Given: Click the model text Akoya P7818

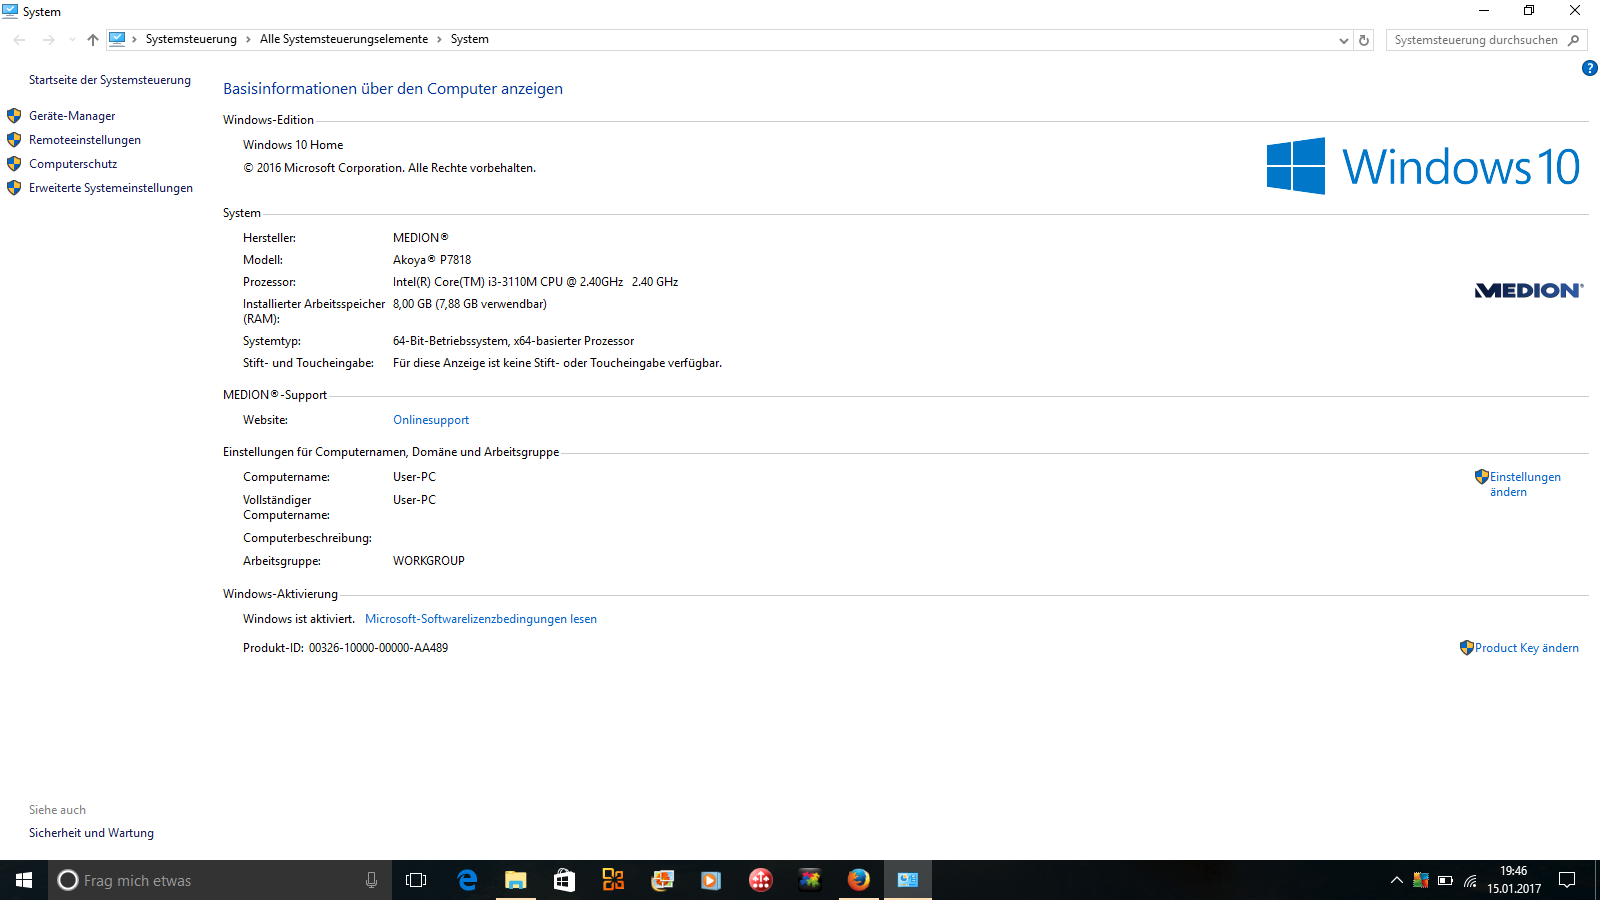Looking at the screenshot, I should [432, 260].
